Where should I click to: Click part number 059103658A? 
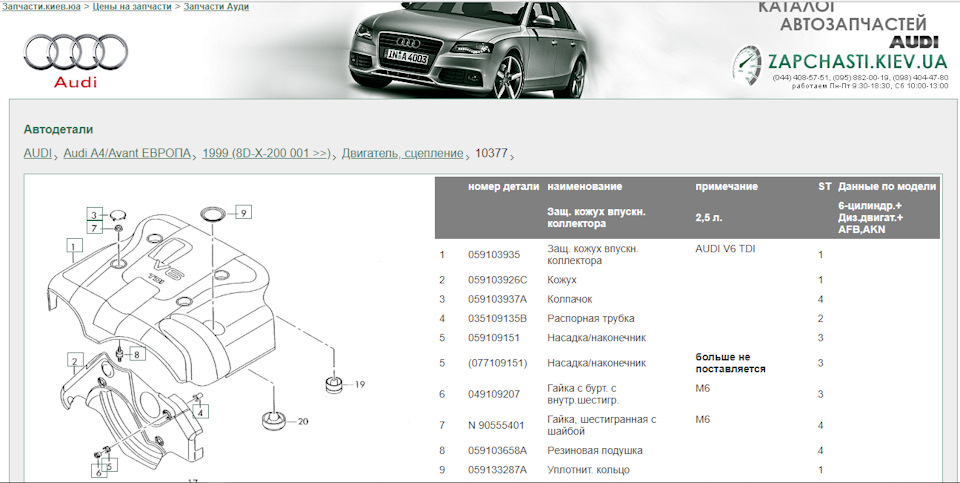pos(497,451)
